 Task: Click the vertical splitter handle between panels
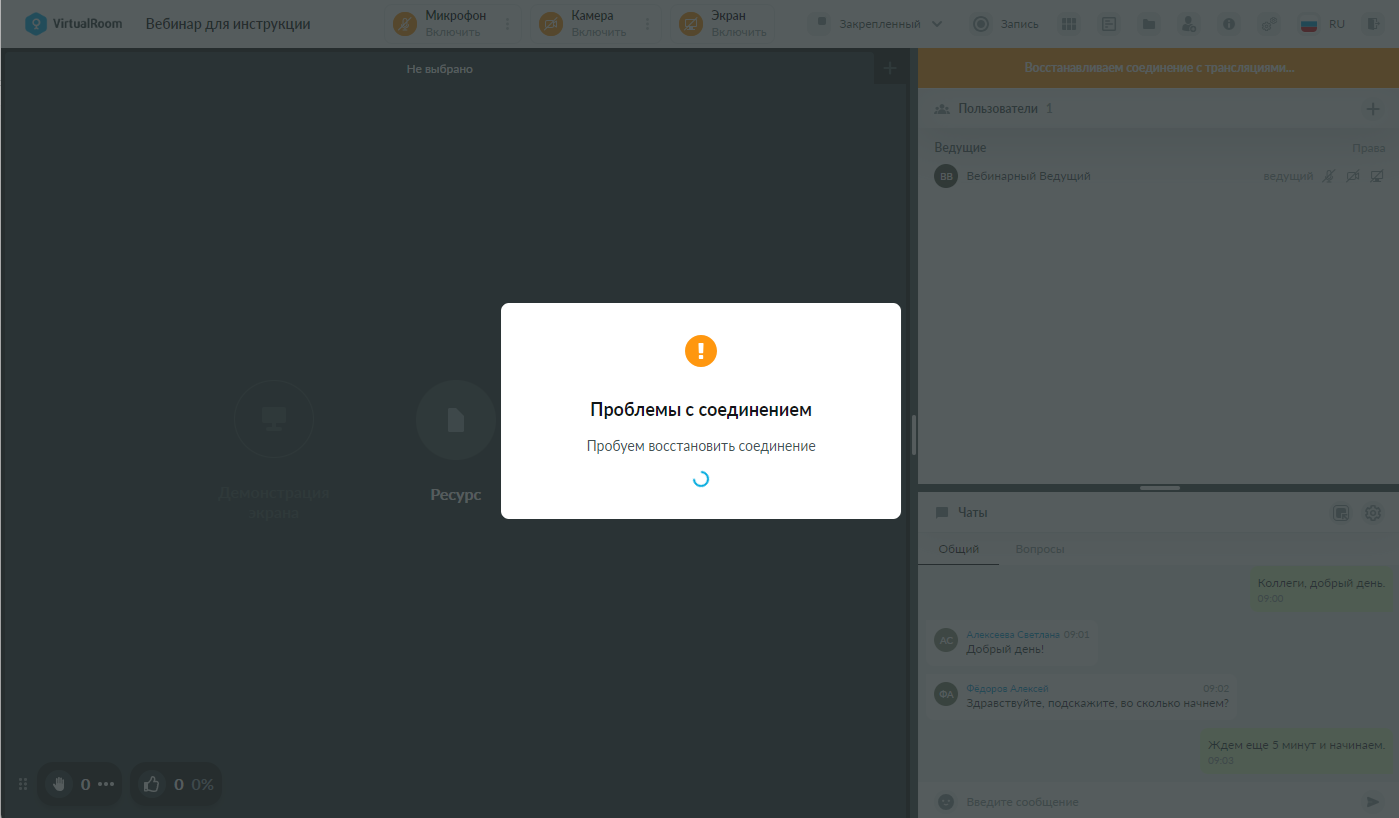coord(914,435)
